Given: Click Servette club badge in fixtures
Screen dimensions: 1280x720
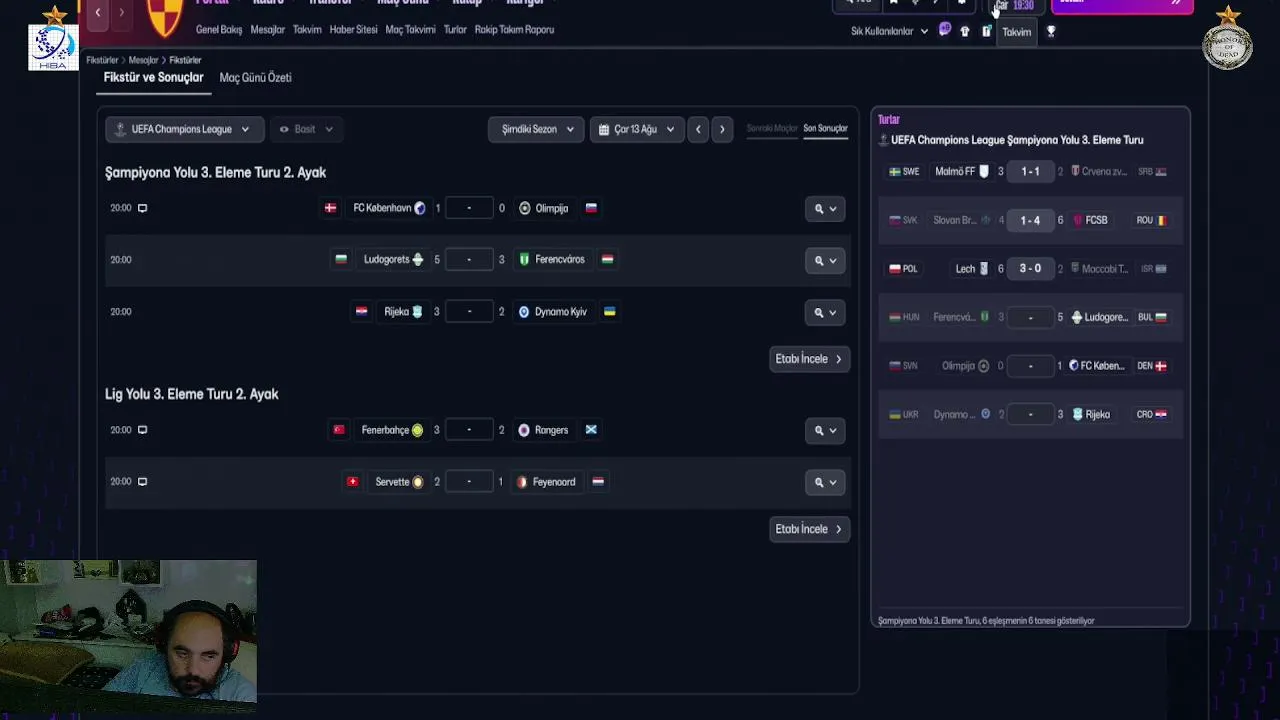Looking at the screenshot, I should point(418,481).
